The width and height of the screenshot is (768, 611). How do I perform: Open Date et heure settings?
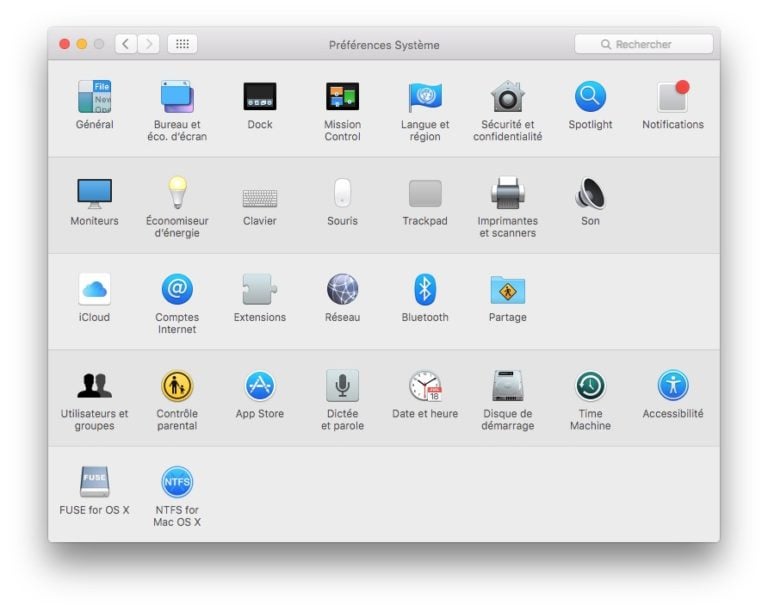tap(425, 386)
